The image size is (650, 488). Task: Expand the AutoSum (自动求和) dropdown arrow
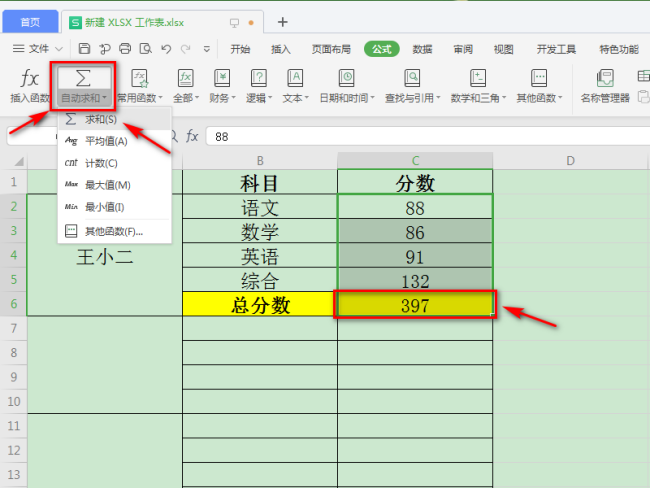pyautogui.click(x=105, y=98)
